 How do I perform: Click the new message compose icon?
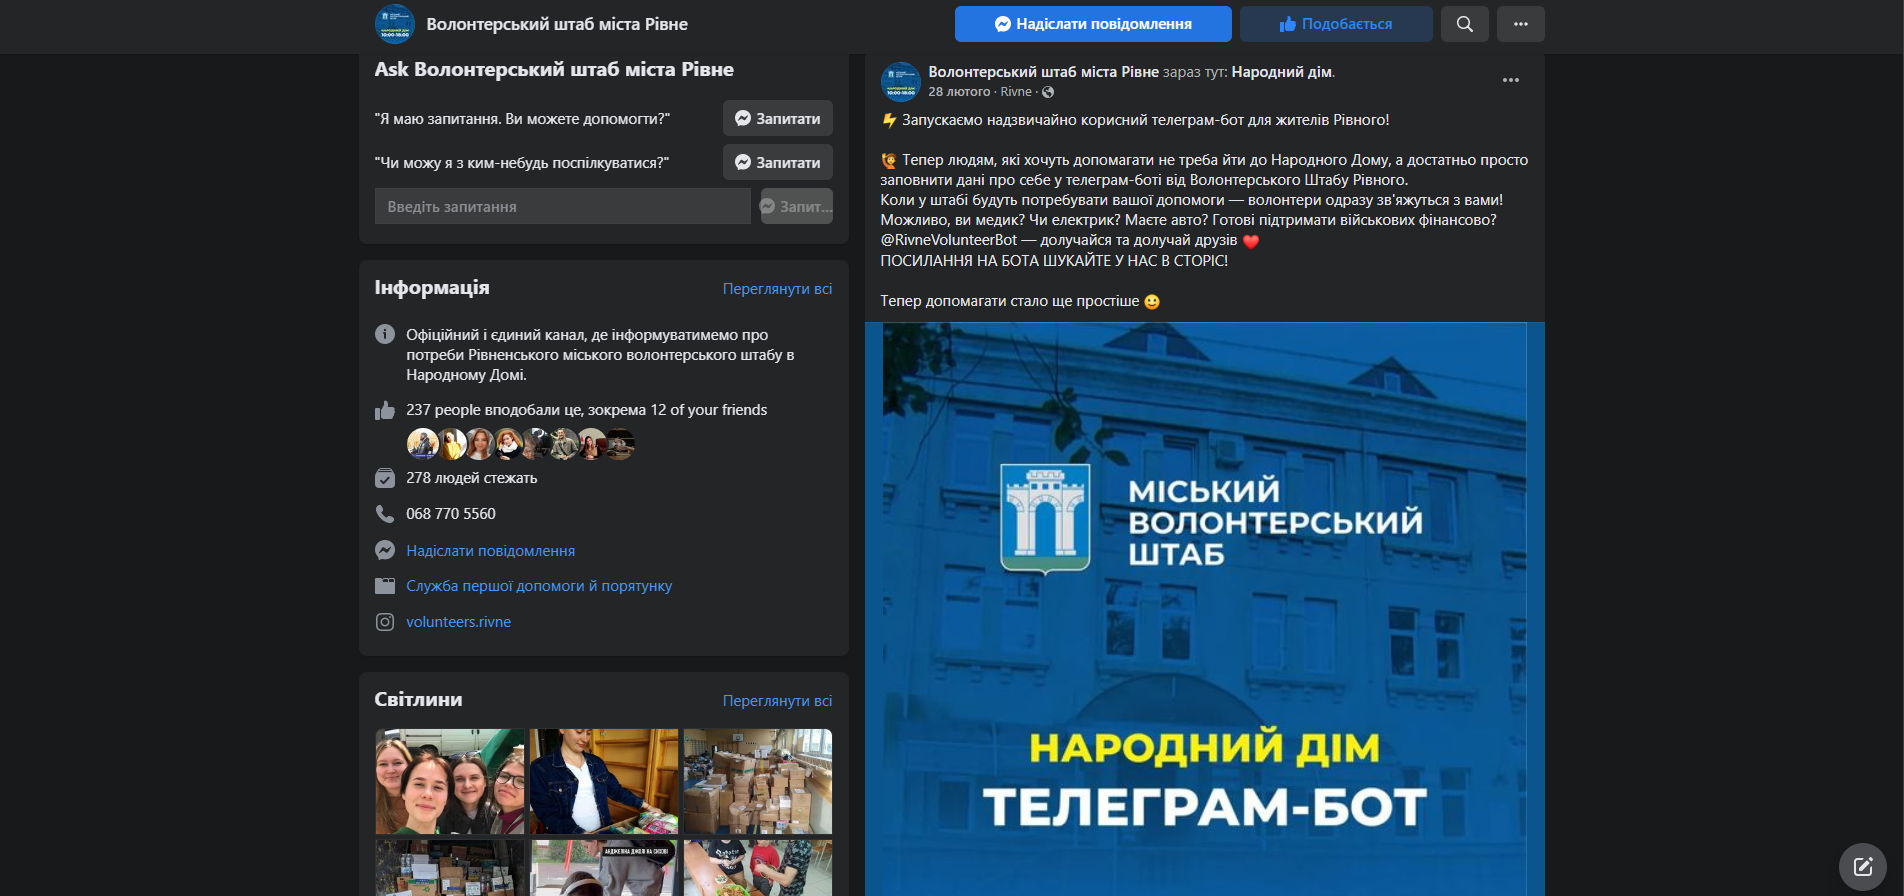[x=1863, y=867]
